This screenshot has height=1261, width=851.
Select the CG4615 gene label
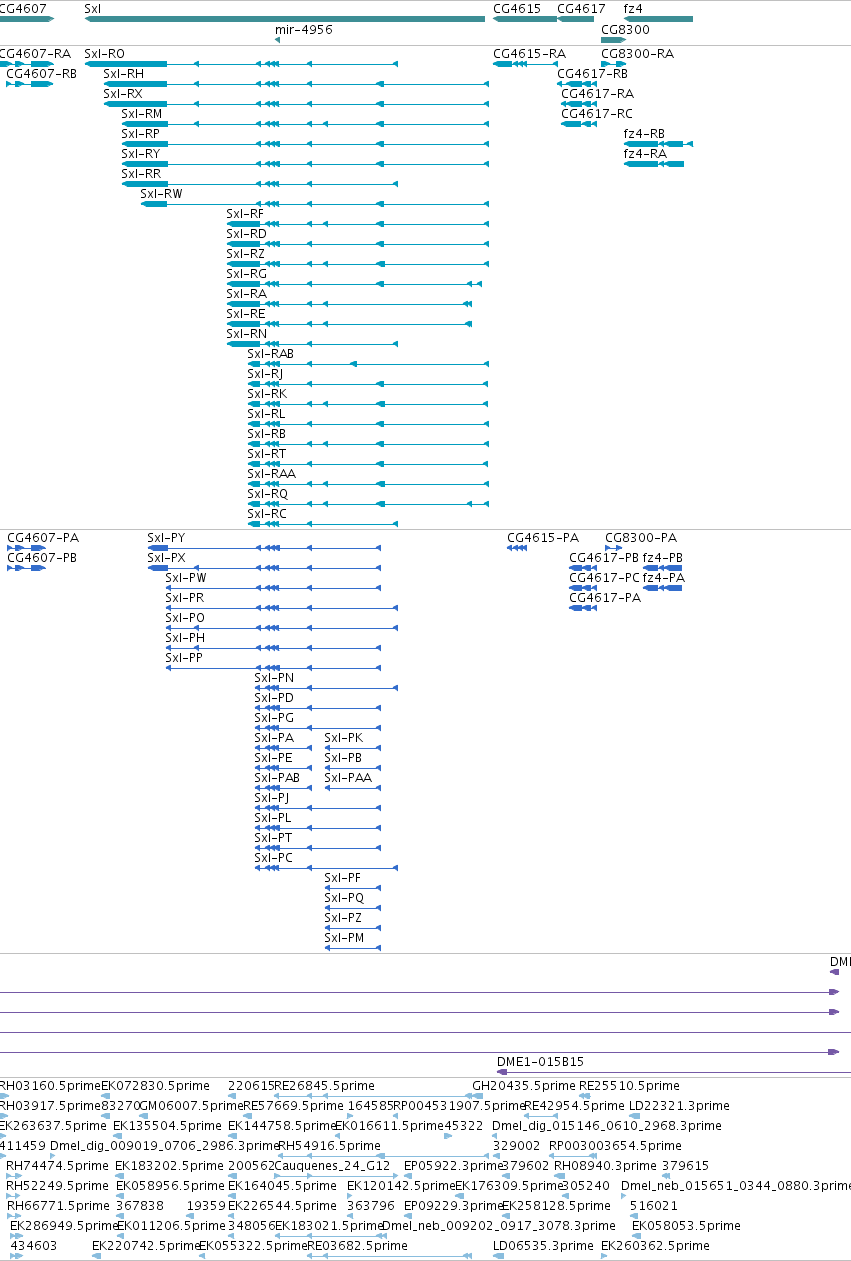[517, 8]
